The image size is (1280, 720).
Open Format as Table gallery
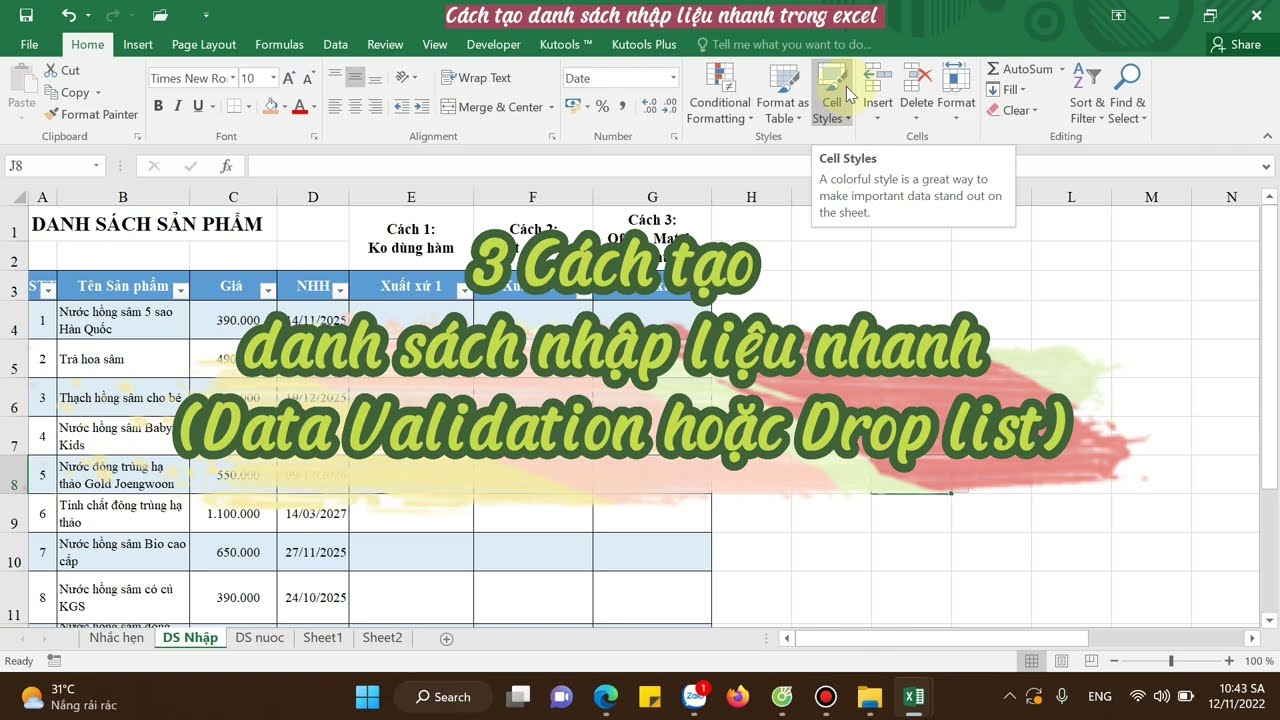coord(782,94)
